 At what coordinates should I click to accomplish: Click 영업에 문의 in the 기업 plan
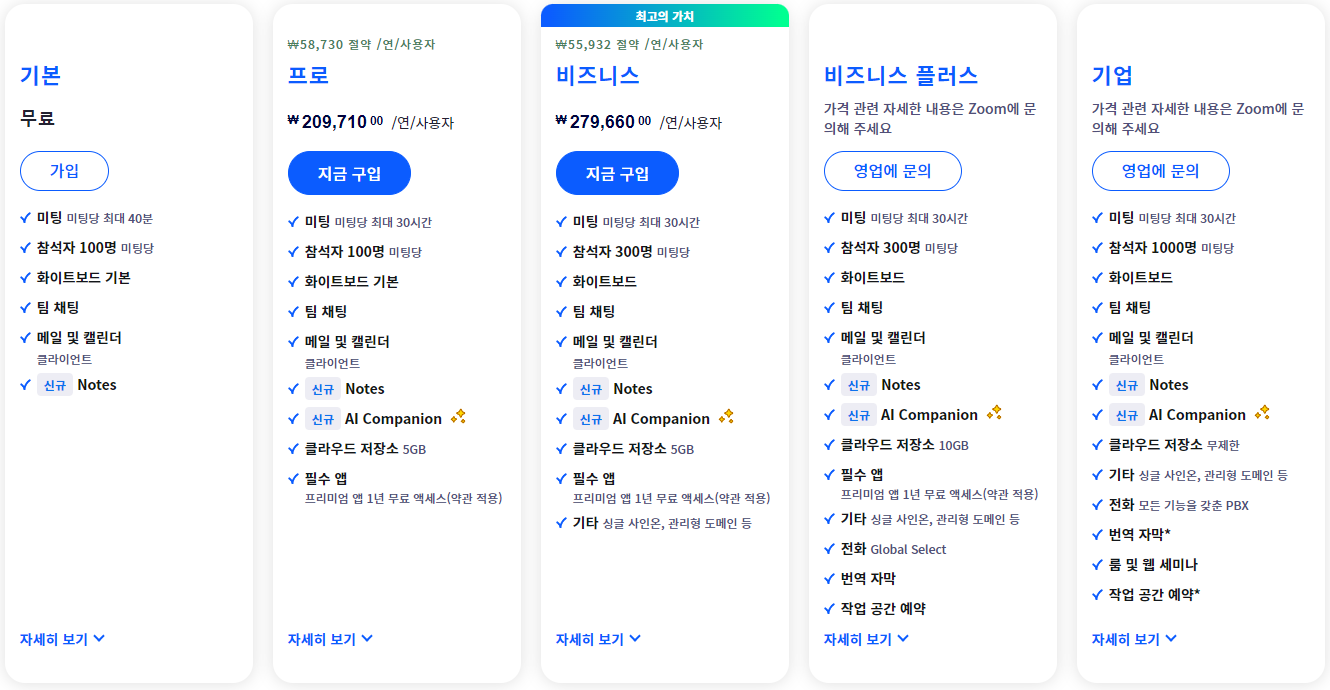tap(1160, 171)
